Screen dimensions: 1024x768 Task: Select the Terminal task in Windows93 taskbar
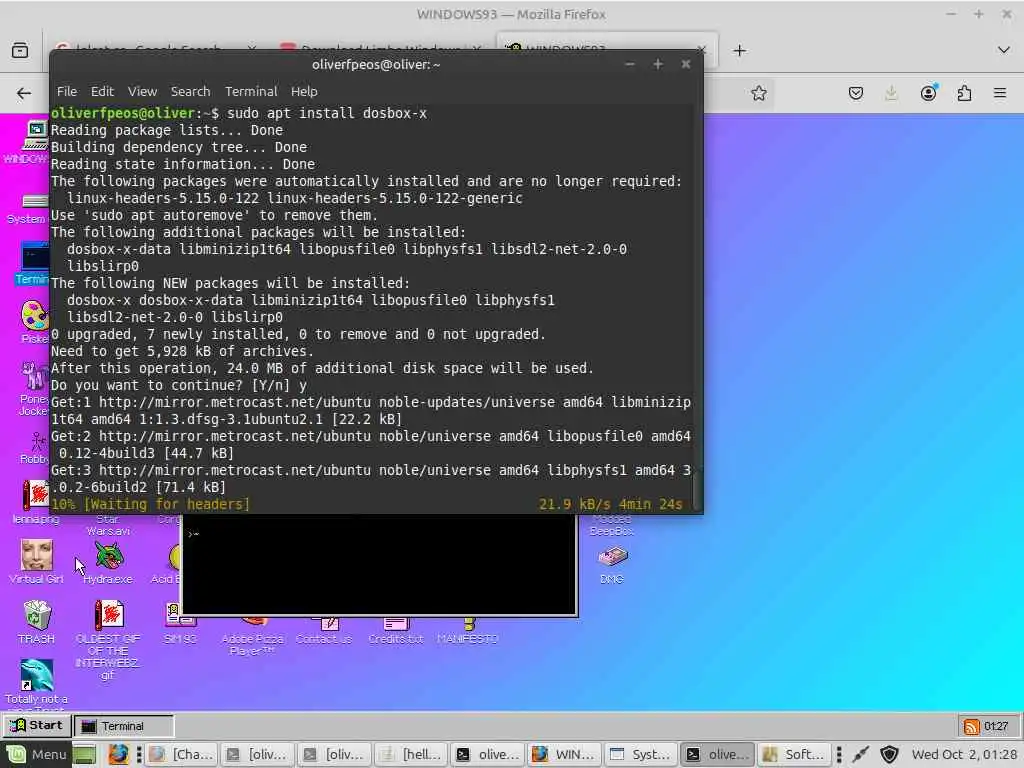click(123, 726)
